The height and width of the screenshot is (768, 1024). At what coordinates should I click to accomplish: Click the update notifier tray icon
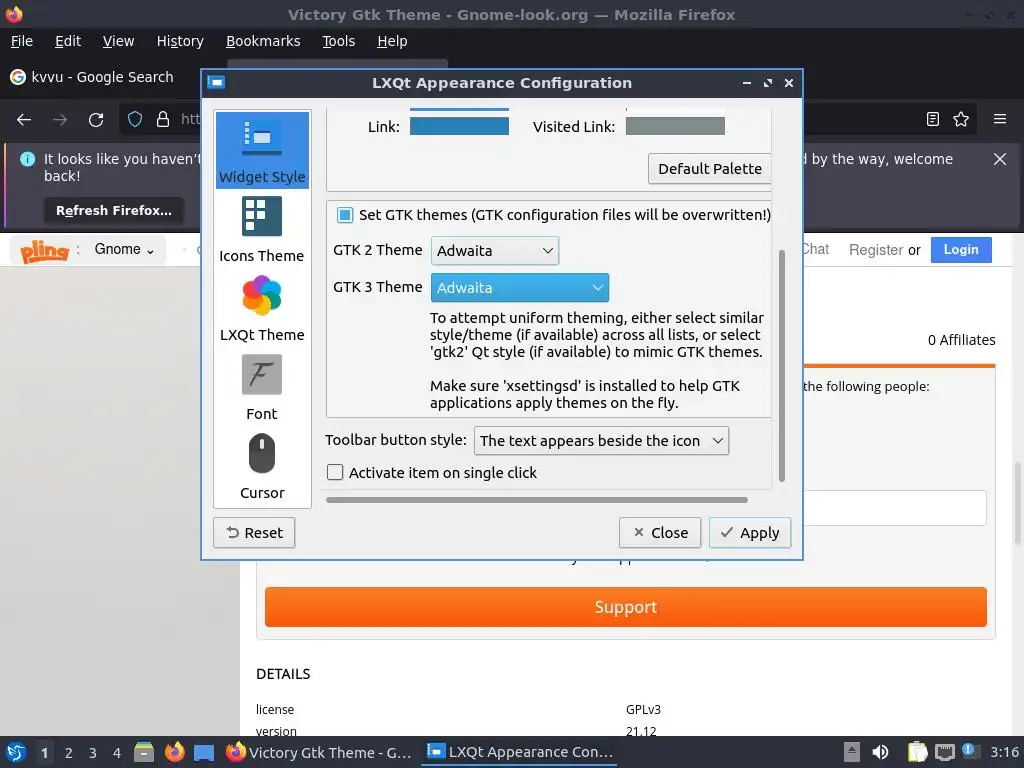coord(970,752)
